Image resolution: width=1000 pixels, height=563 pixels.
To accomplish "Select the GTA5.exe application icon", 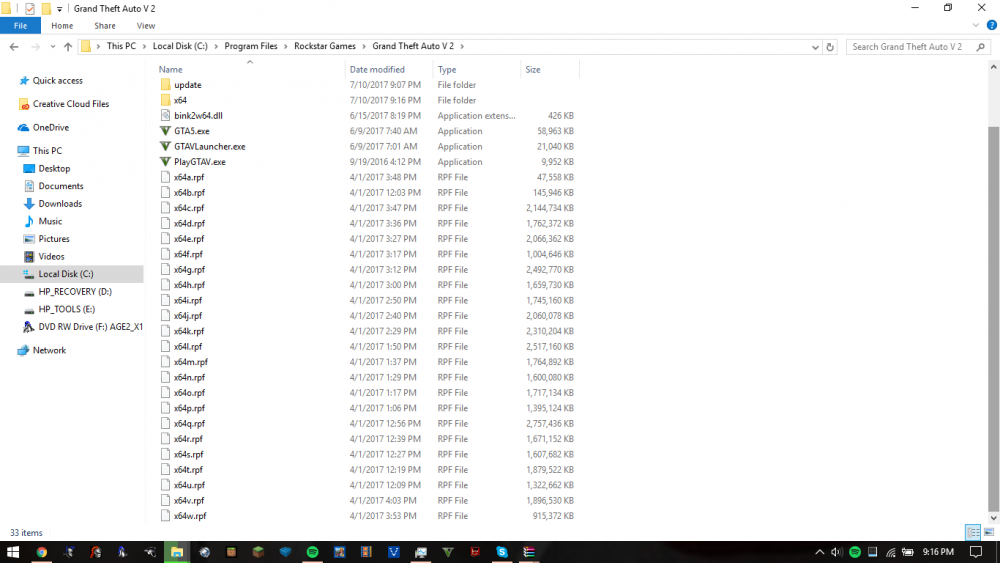I will [166, 131].
